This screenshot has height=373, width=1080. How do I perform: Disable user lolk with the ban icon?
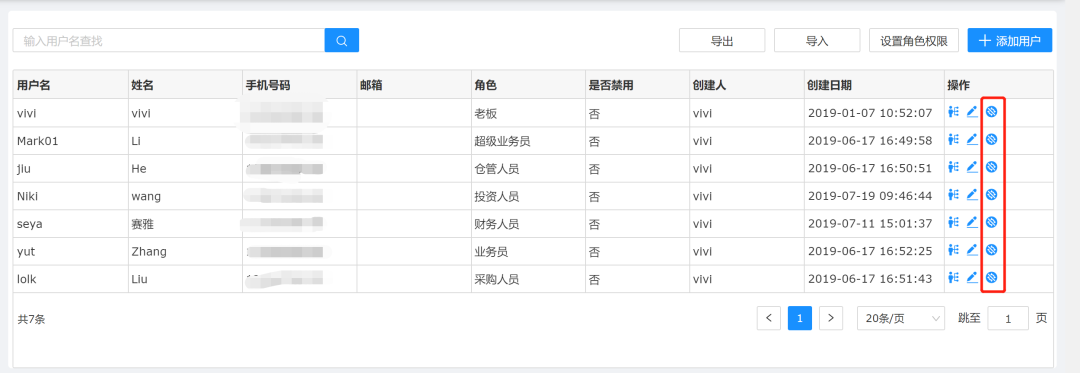click(991, 277)
